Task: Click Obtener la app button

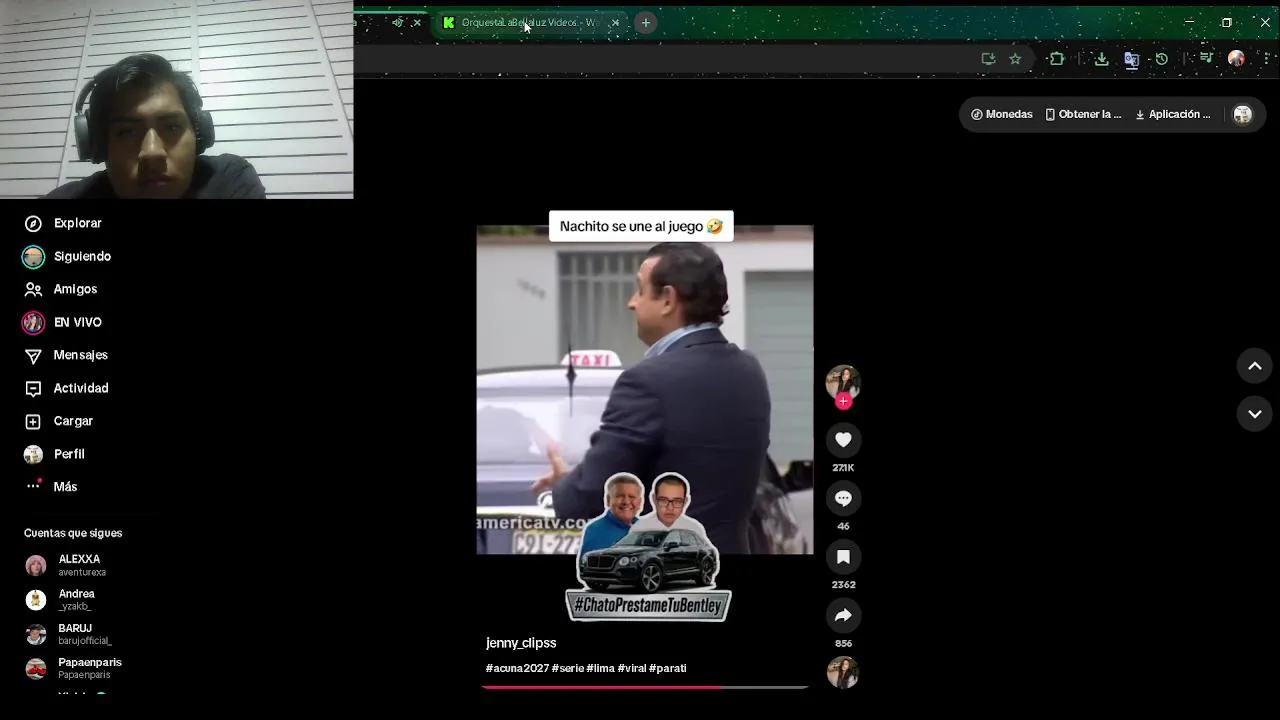Action: [1084, 114]
